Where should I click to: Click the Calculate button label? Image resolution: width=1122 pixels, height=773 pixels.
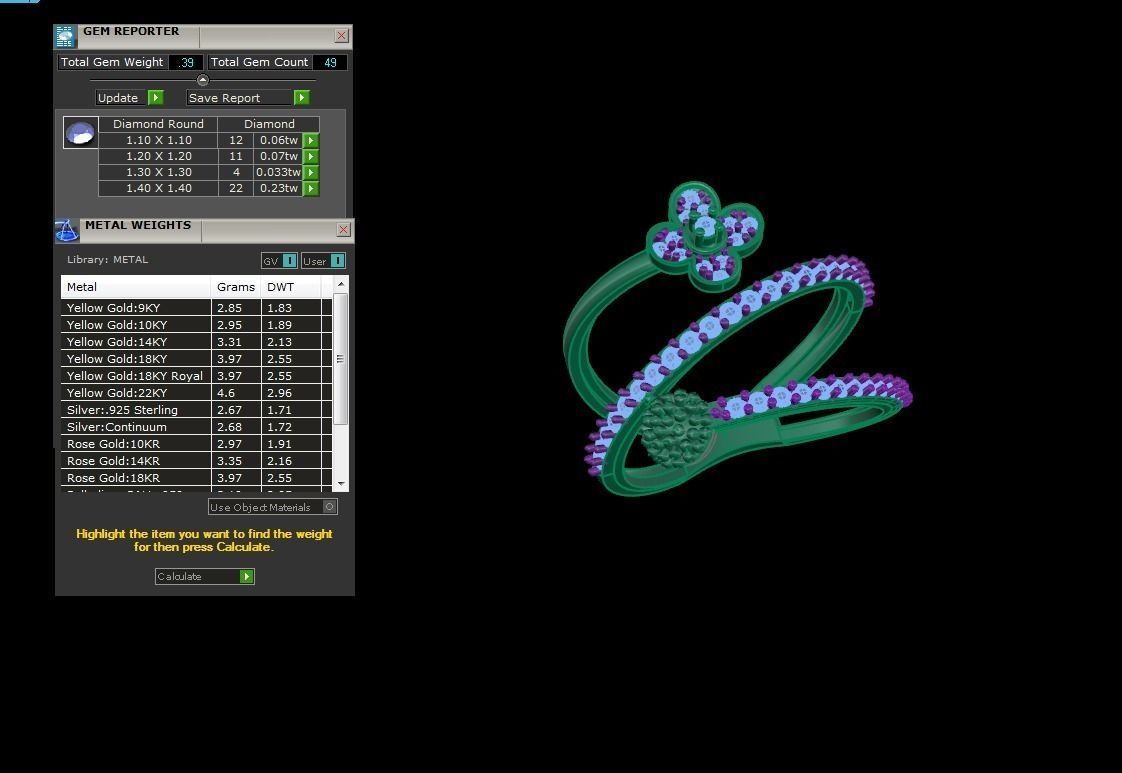[x=180, y=576]
